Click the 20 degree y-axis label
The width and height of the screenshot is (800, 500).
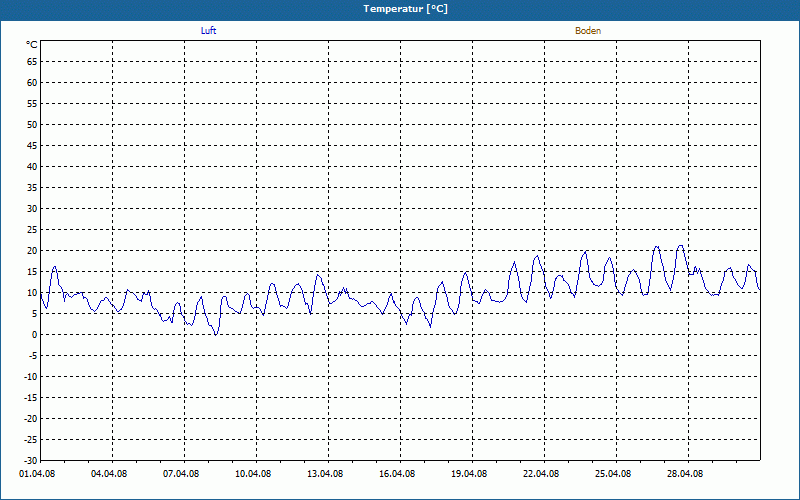click(x=31, y=251)
